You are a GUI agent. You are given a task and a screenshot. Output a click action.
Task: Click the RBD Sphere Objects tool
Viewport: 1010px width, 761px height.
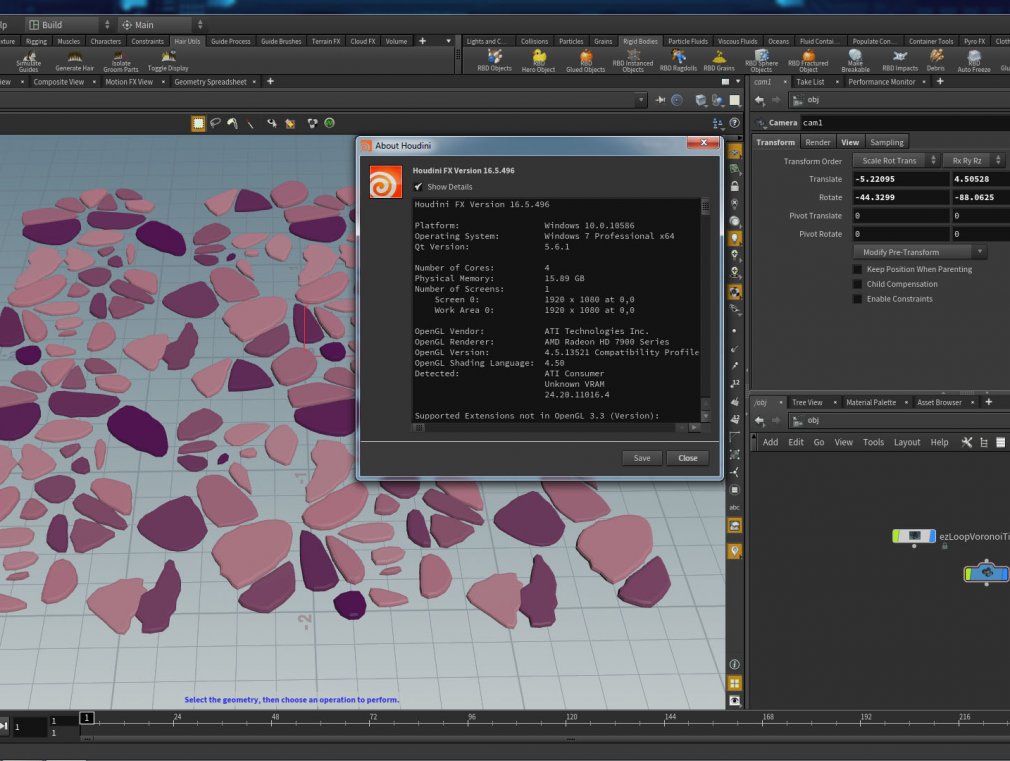coord(761,61)
